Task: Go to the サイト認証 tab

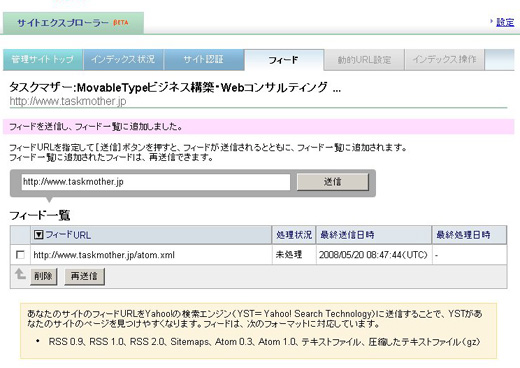Action: [204, 60]
